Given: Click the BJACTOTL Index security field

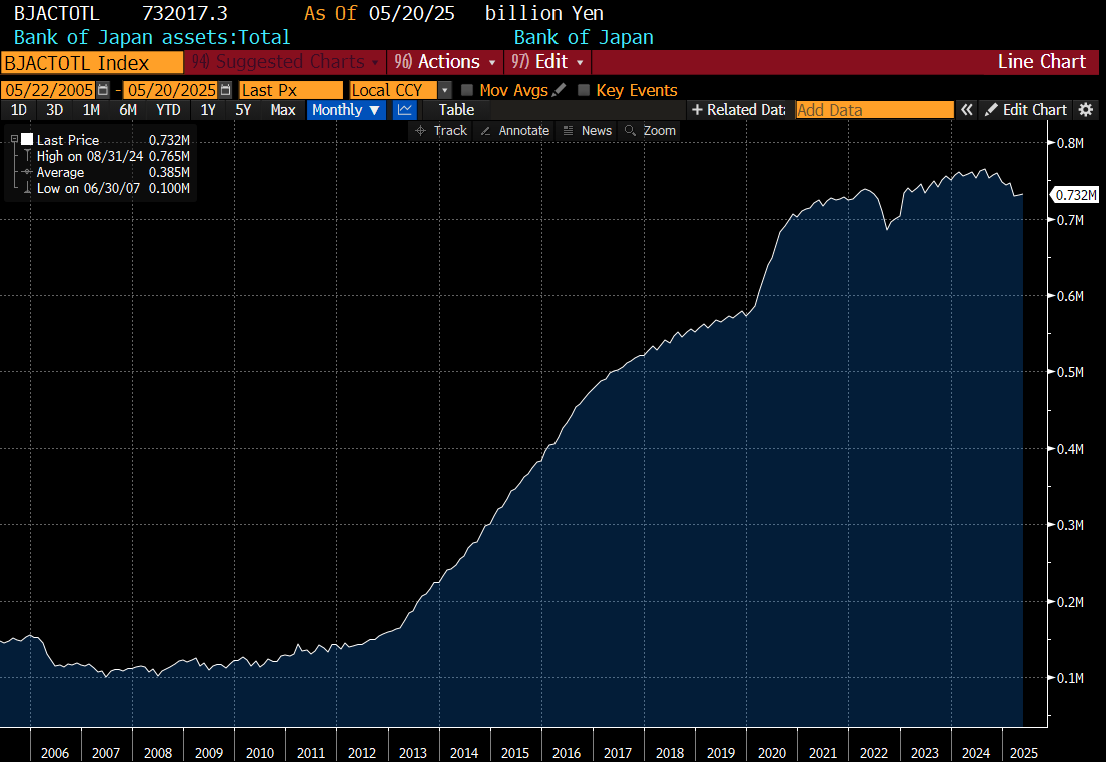Looking at the screenshot, I should point(92,63).
